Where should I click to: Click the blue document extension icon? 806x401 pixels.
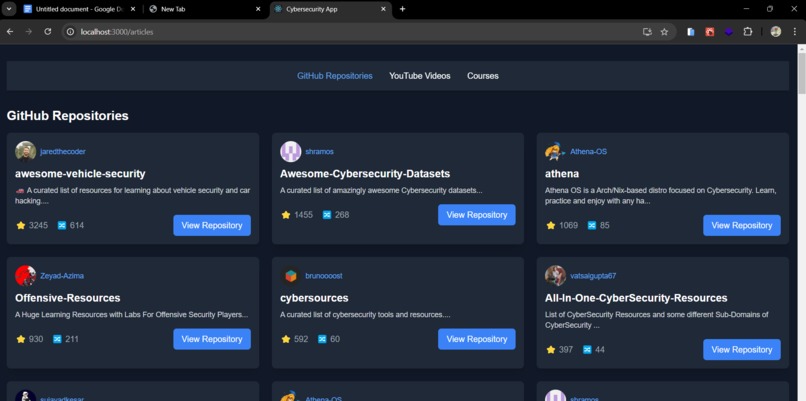coord(691,32)
